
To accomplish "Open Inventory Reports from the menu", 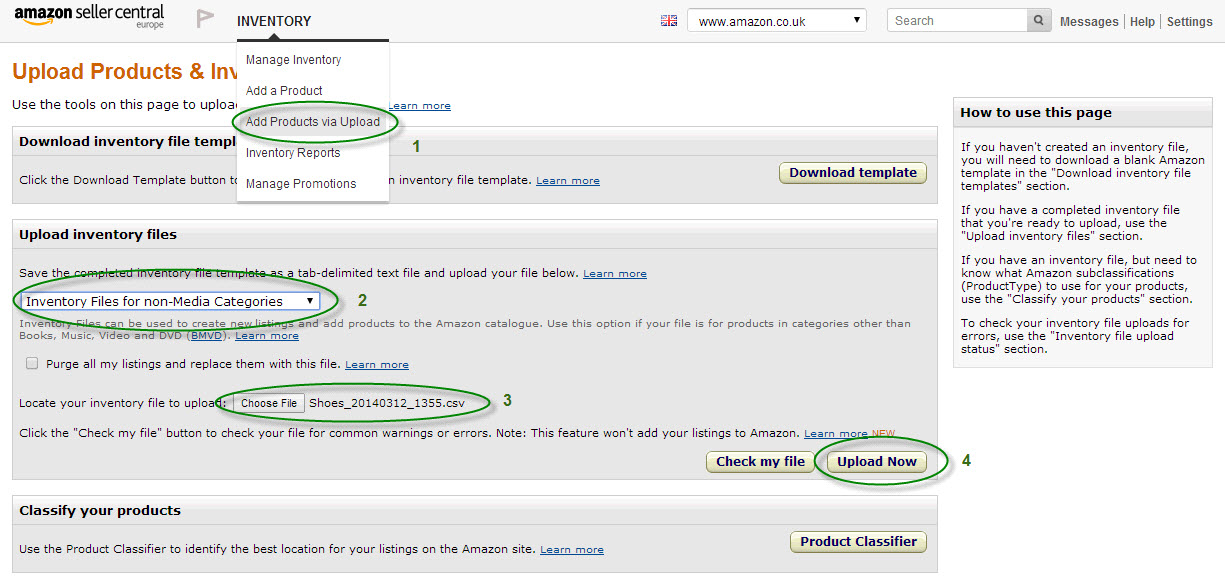I will pyautogui.click(x=293, y=153).
